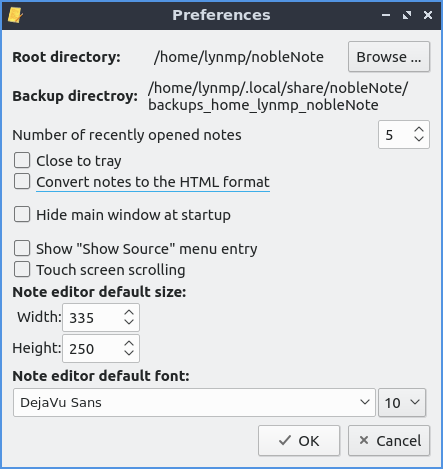Image resolution: width=443 pixels, height=469 pixels.
Task: Click inside the Height 250 input field
Action: click(92, 348)
